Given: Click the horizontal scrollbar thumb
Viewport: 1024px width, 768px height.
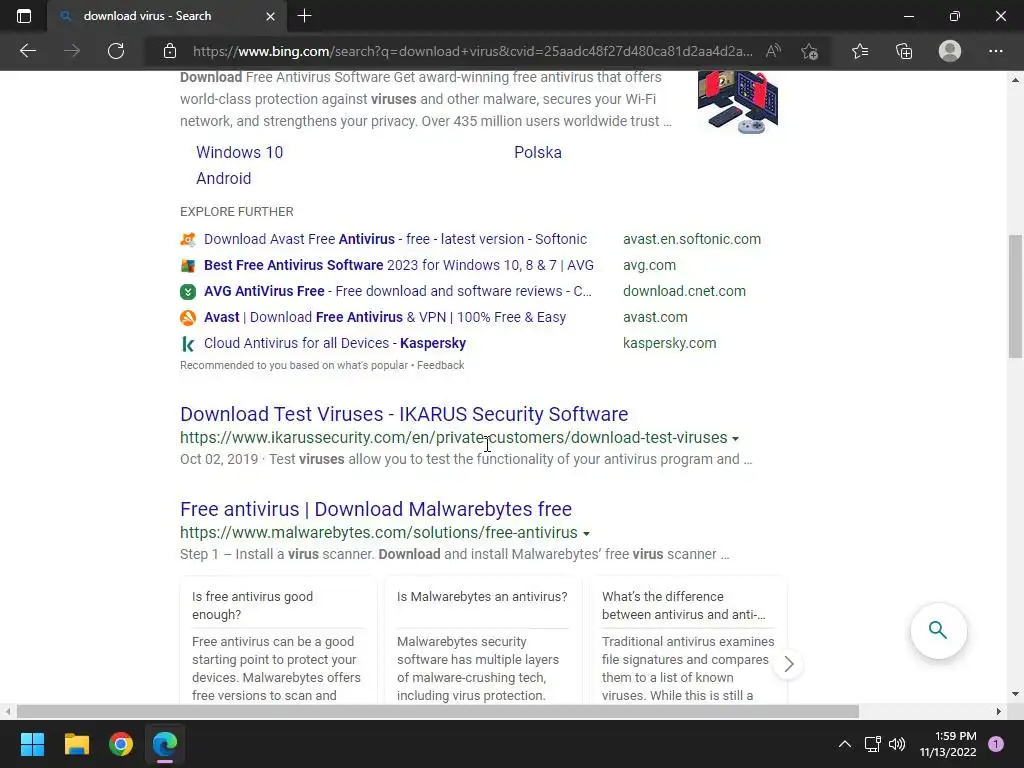Looking at the screenshot, I should coord(437,711).
